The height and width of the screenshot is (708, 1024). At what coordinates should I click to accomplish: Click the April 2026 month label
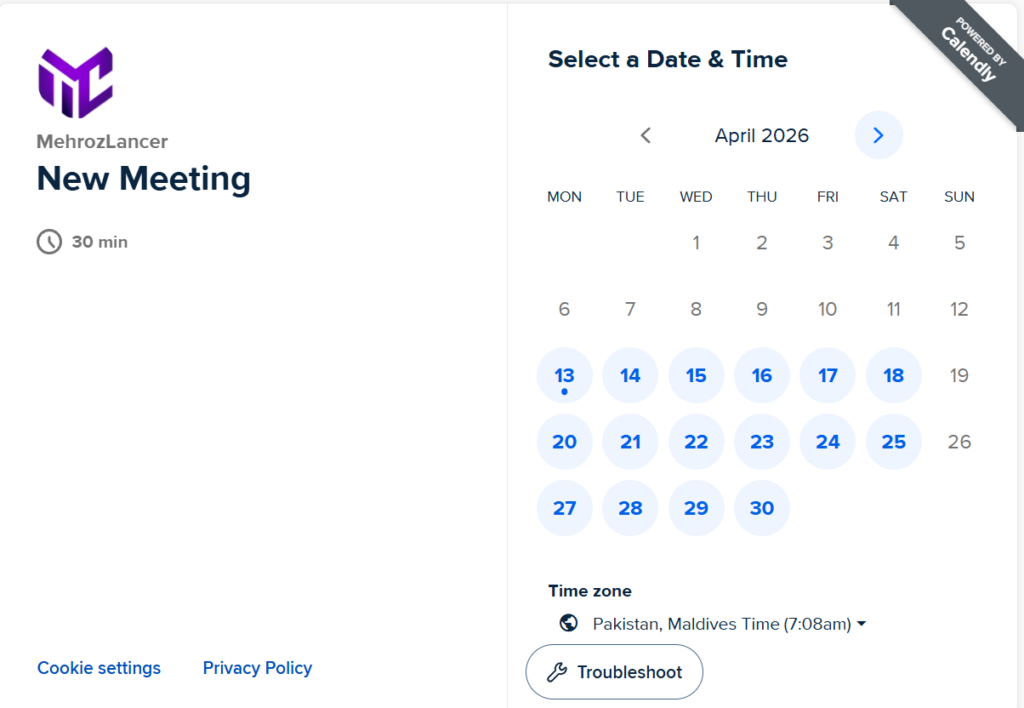pyautogui.click(x=762, y=135)
